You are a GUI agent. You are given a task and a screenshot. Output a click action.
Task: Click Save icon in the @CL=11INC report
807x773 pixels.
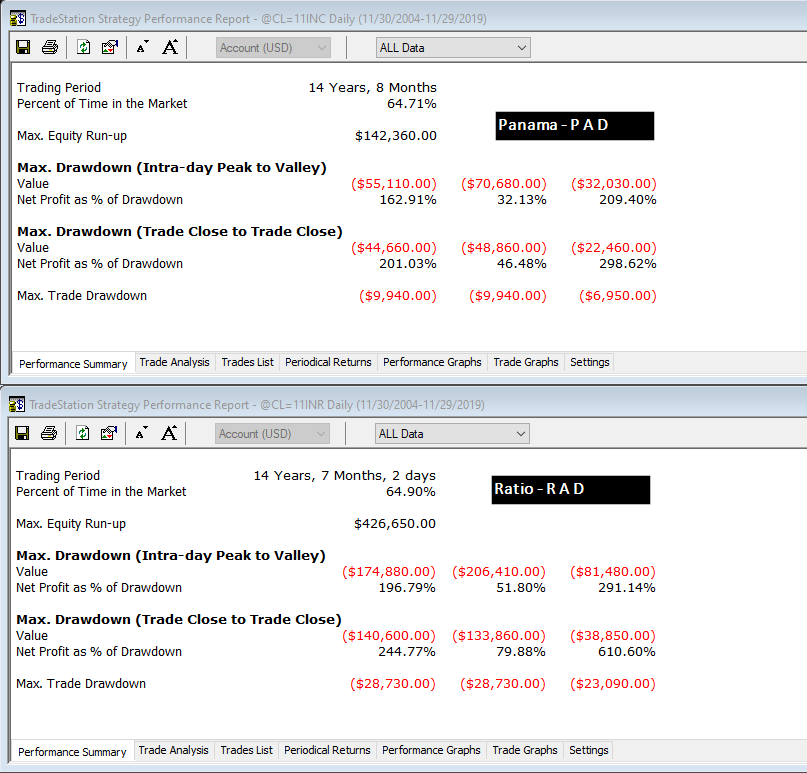[x=23, y=47]
